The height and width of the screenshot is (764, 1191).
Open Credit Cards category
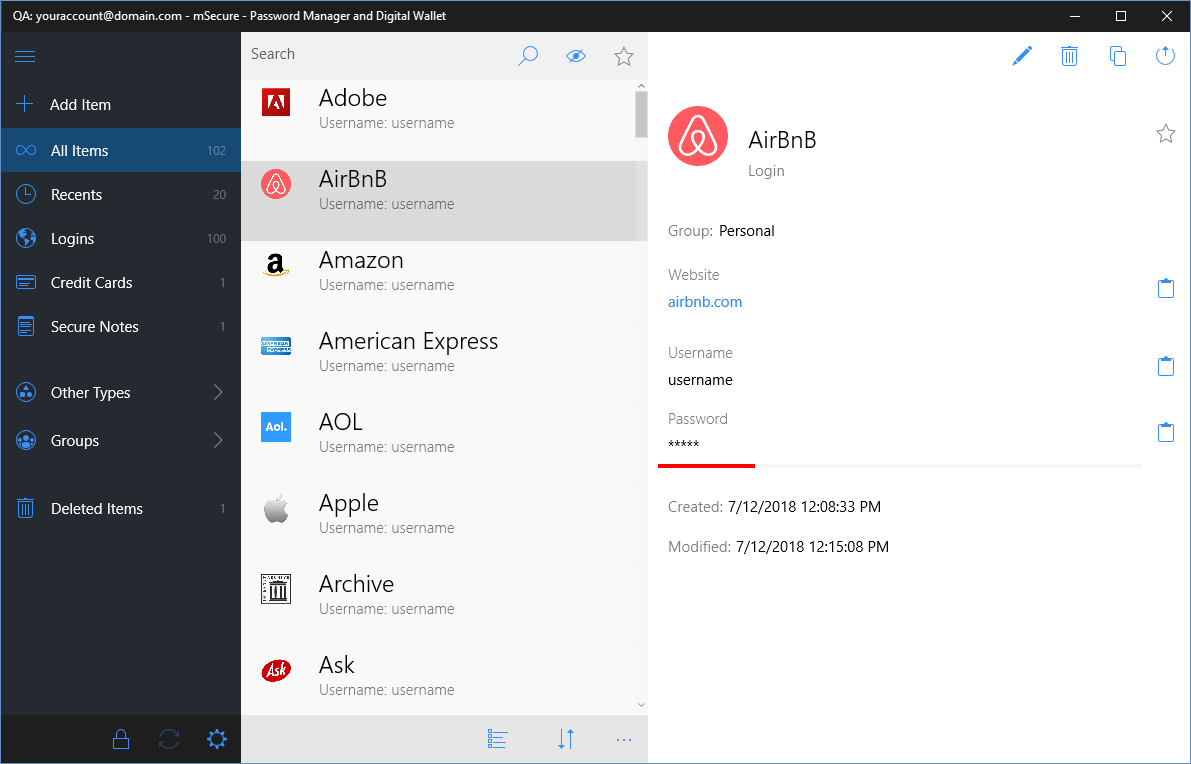[x=121, y=283]
